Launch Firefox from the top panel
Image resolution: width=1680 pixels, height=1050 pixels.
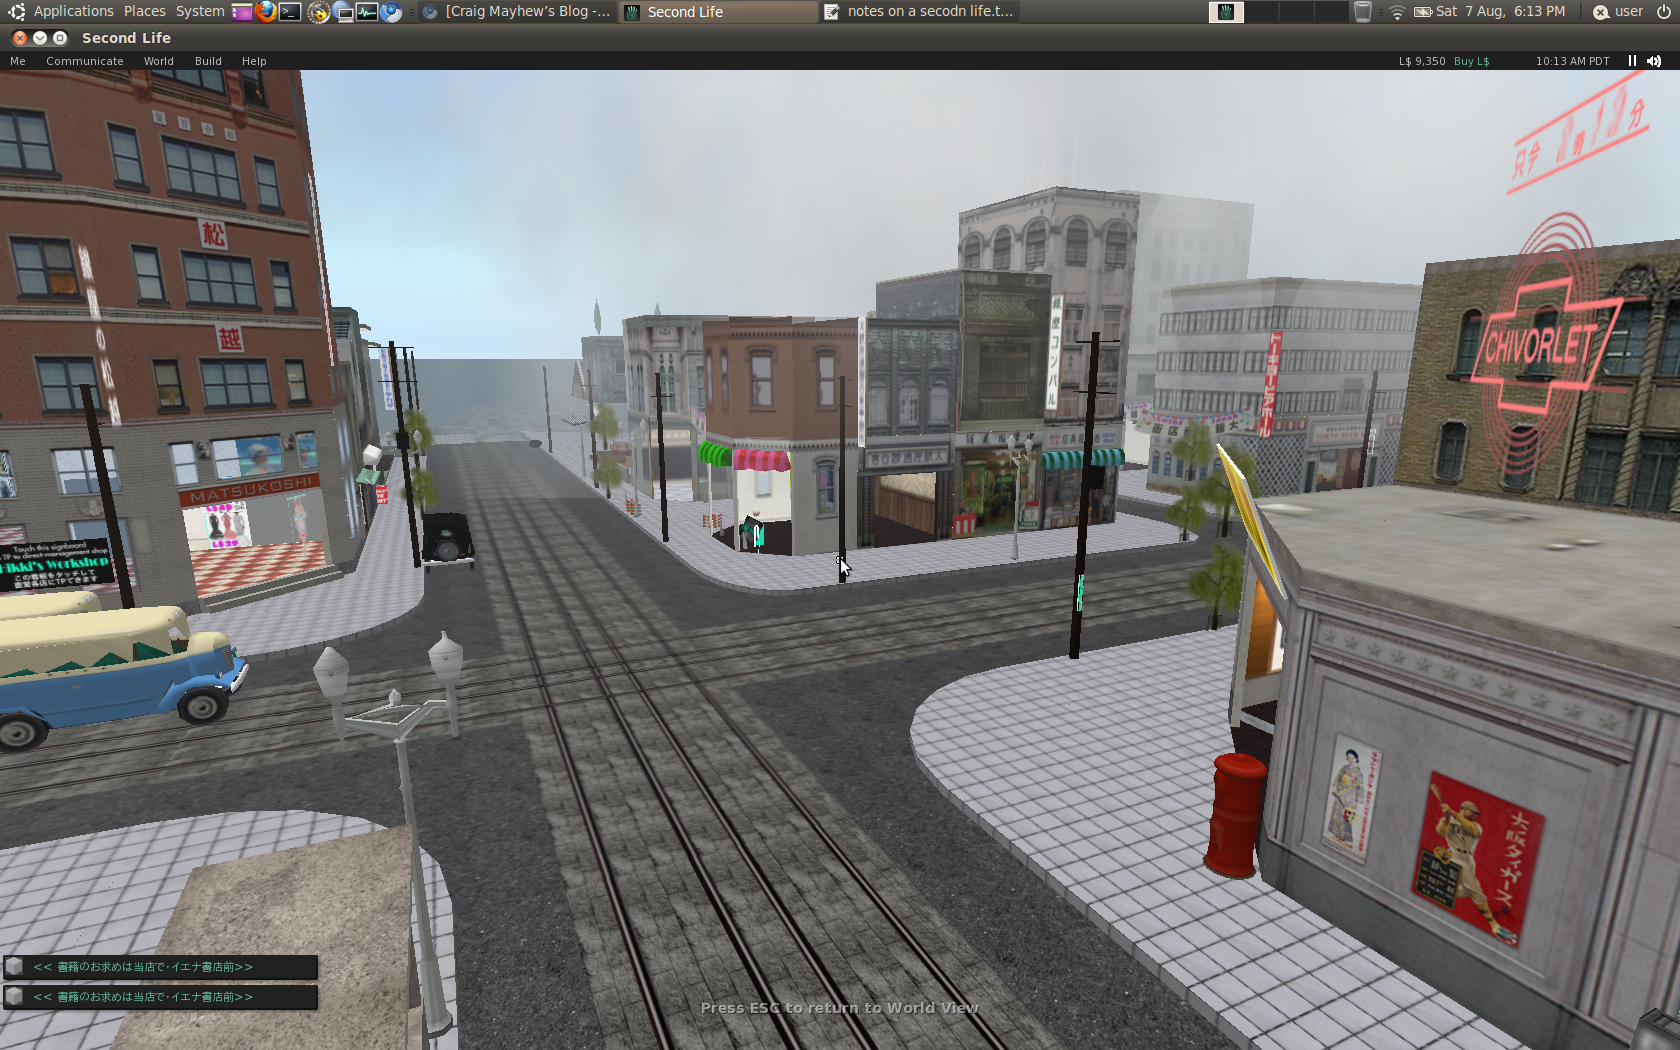266,12
